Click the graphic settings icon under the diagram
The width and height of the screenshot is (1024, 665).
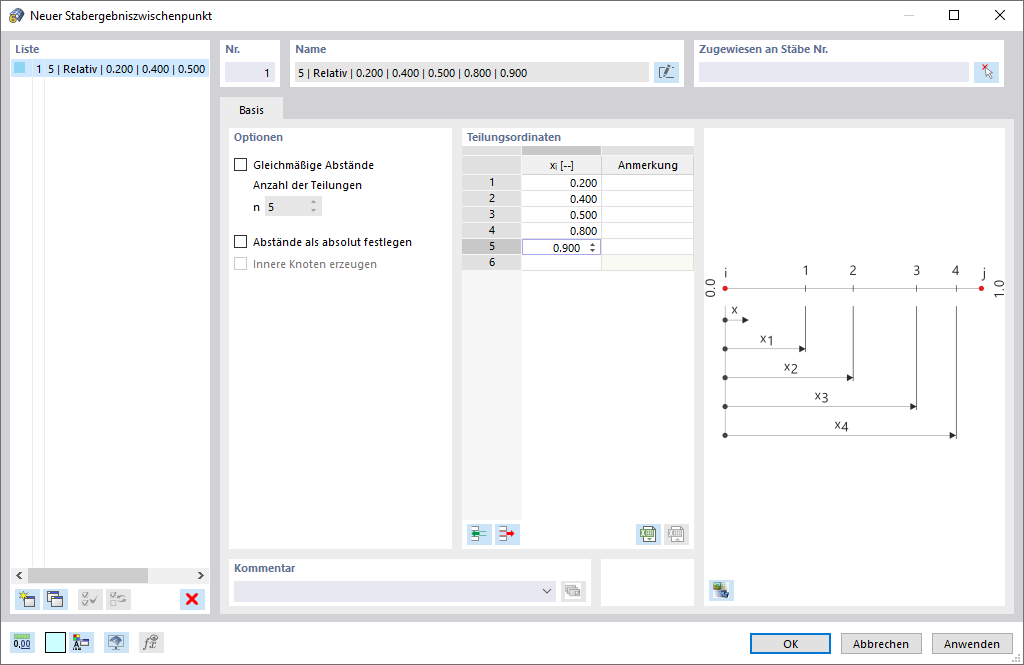[x=721, y=590]
